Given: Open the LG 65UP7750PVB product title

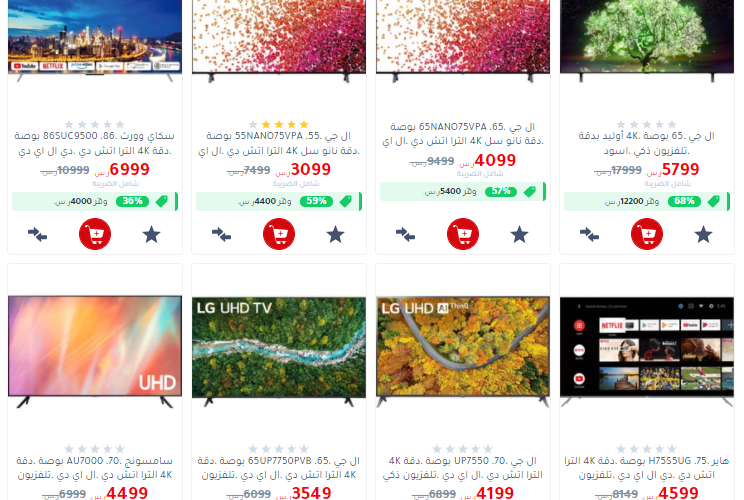Looking at the screenshot, I should (279, 468).
